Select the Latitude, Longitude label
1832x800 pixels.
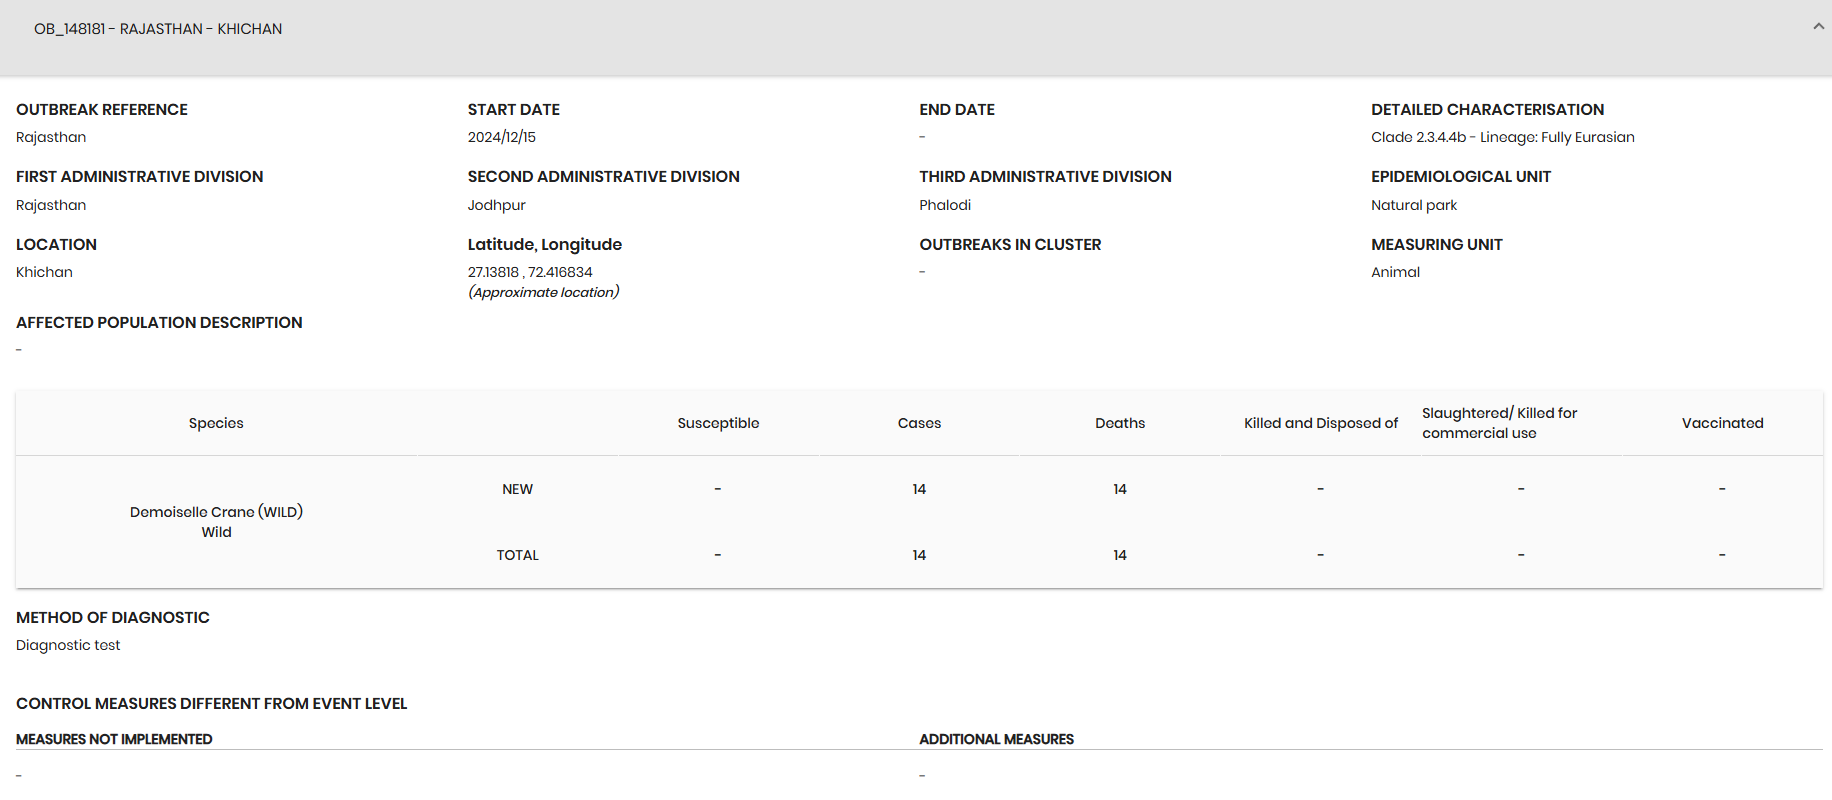pyautogui.click(x=545, y=245)
